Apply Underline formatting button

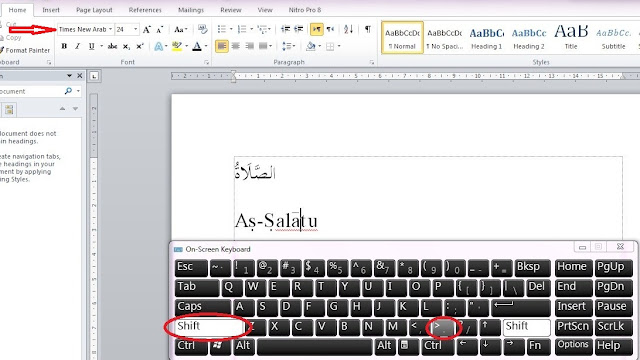91,46
